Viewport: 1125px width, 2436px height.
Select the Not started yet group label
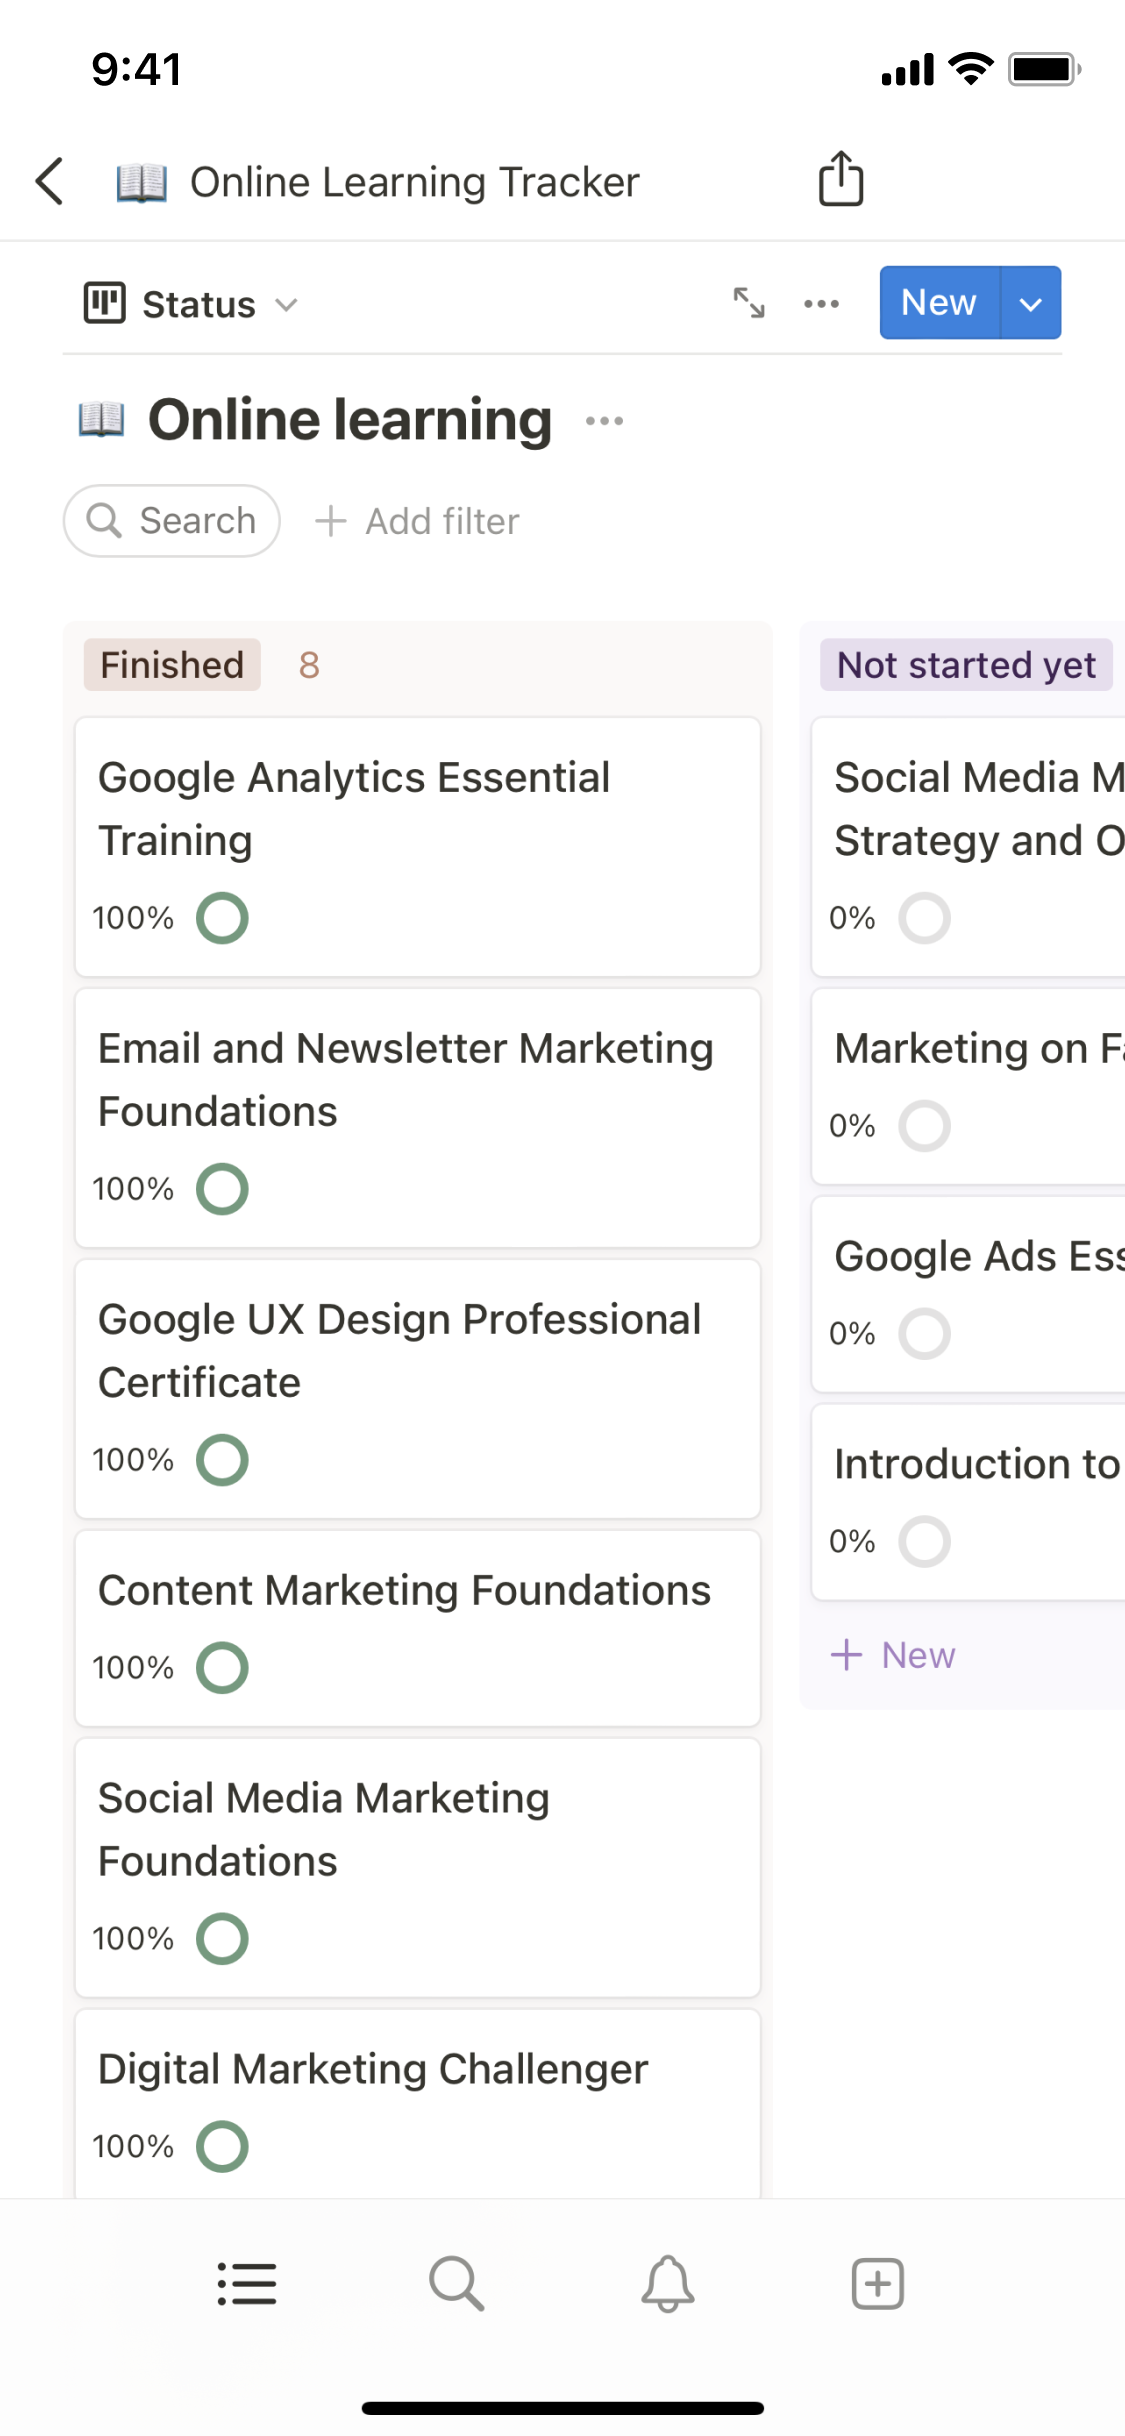coord(965,665)
